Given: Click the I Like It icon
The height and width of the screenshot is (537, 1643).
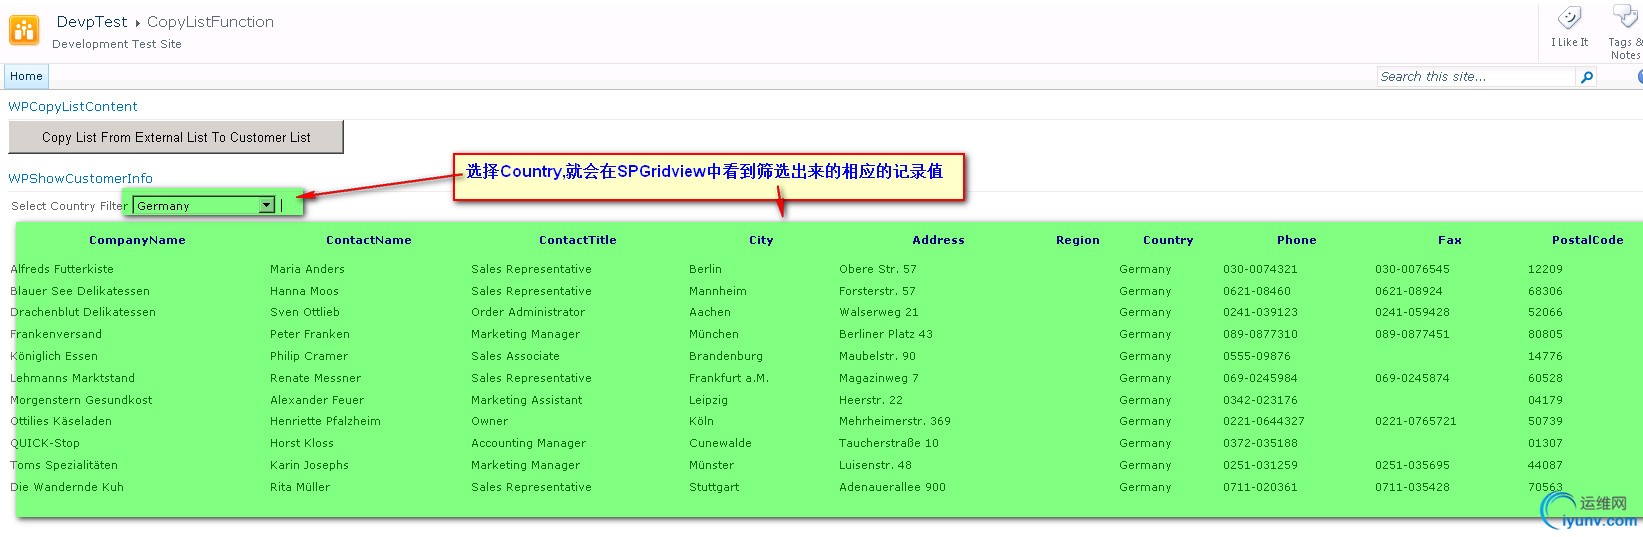Looking at the screenshot, I should [x=1569, y=19].
